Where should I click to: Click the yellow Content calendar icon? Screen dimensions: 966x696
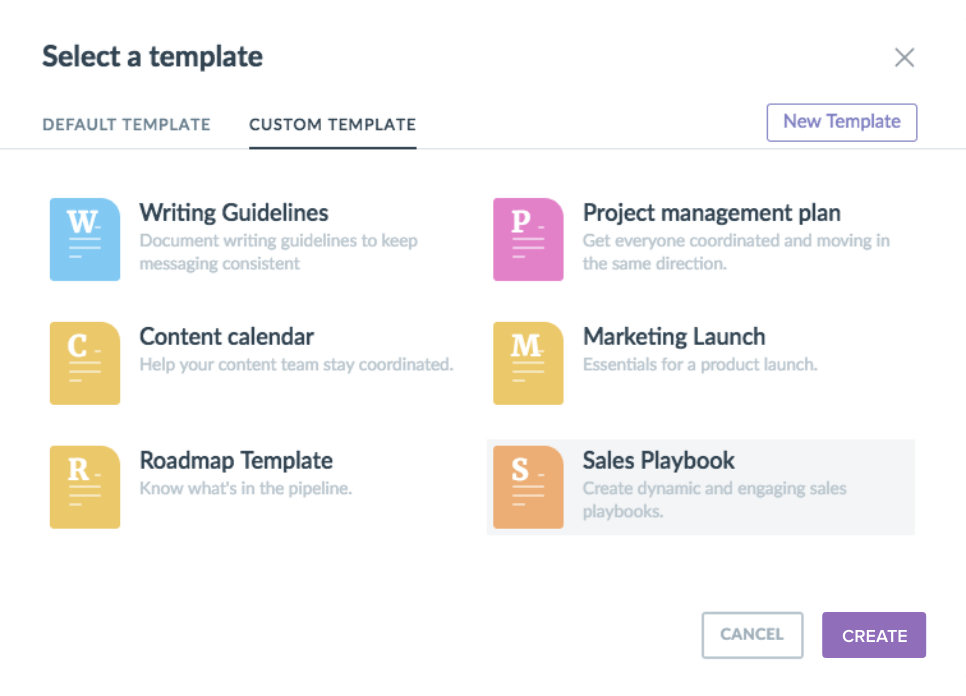(x=85, y=363)
